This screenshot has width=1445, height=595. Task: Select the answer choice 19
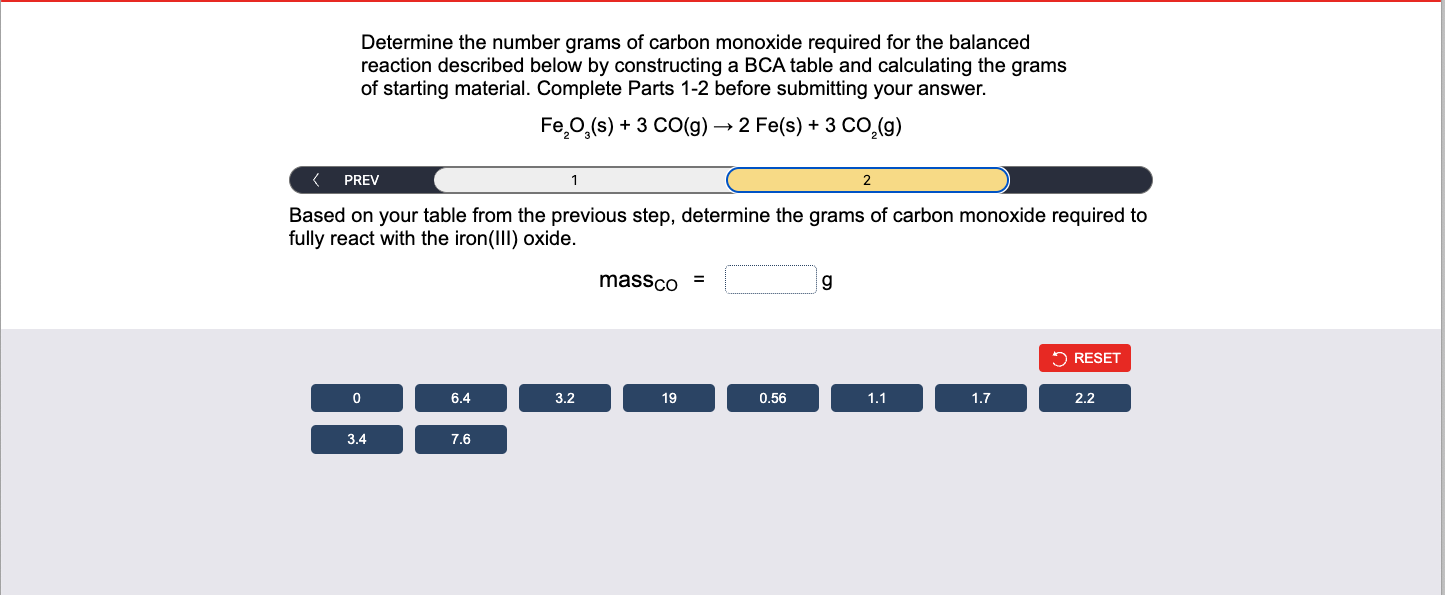coord(668,397)
